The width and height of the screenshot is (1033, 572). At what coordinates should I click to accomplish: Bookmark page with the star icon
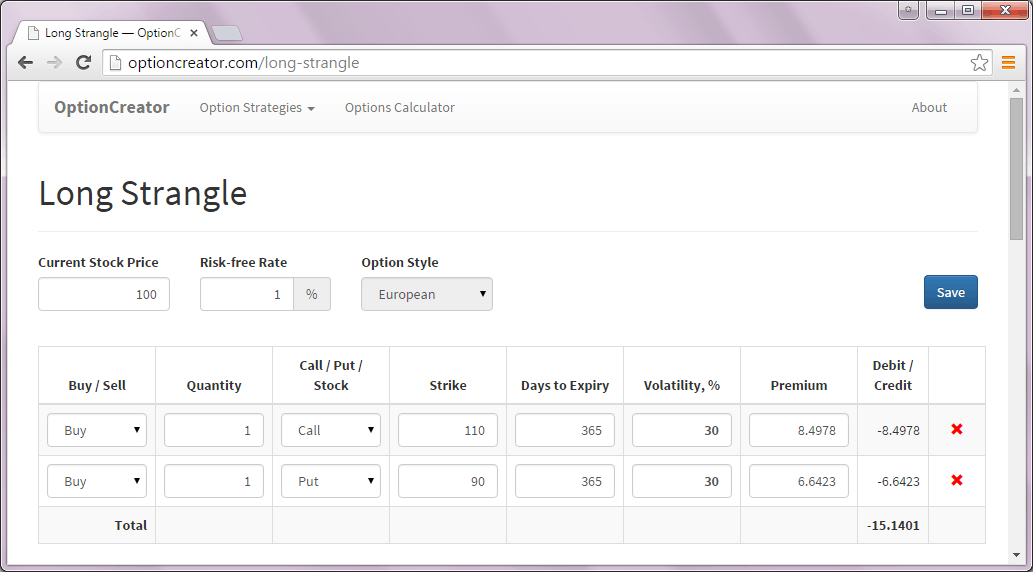point(979,63)
